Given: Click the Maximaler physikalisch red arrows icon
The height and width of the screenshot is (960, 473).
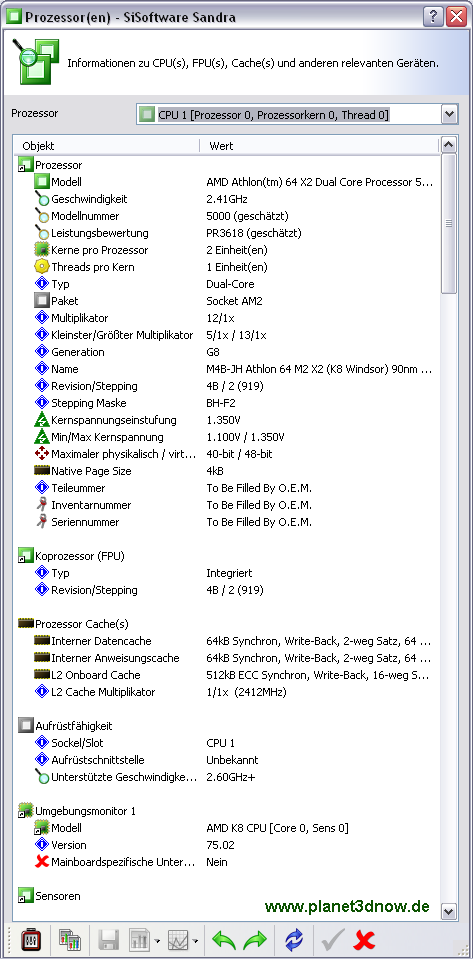Looking at the screenshot, I should tap(42, 454).
